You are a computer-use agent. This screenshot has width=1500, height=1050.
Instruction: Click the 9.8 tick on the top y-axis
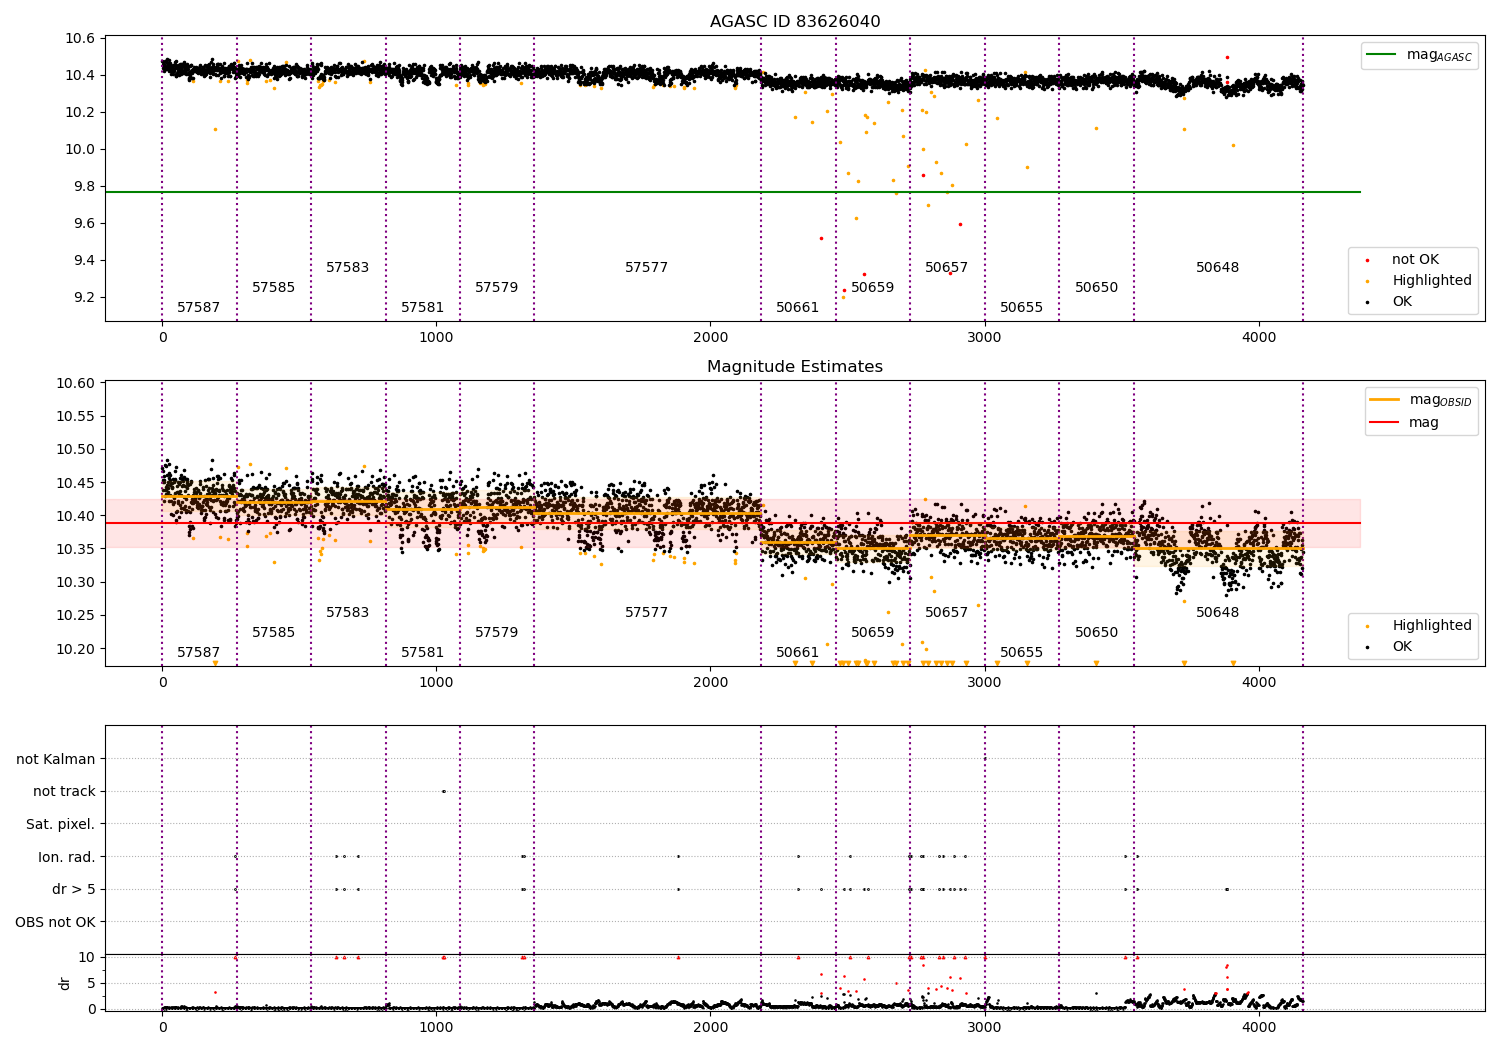click(x=82, y=187)
